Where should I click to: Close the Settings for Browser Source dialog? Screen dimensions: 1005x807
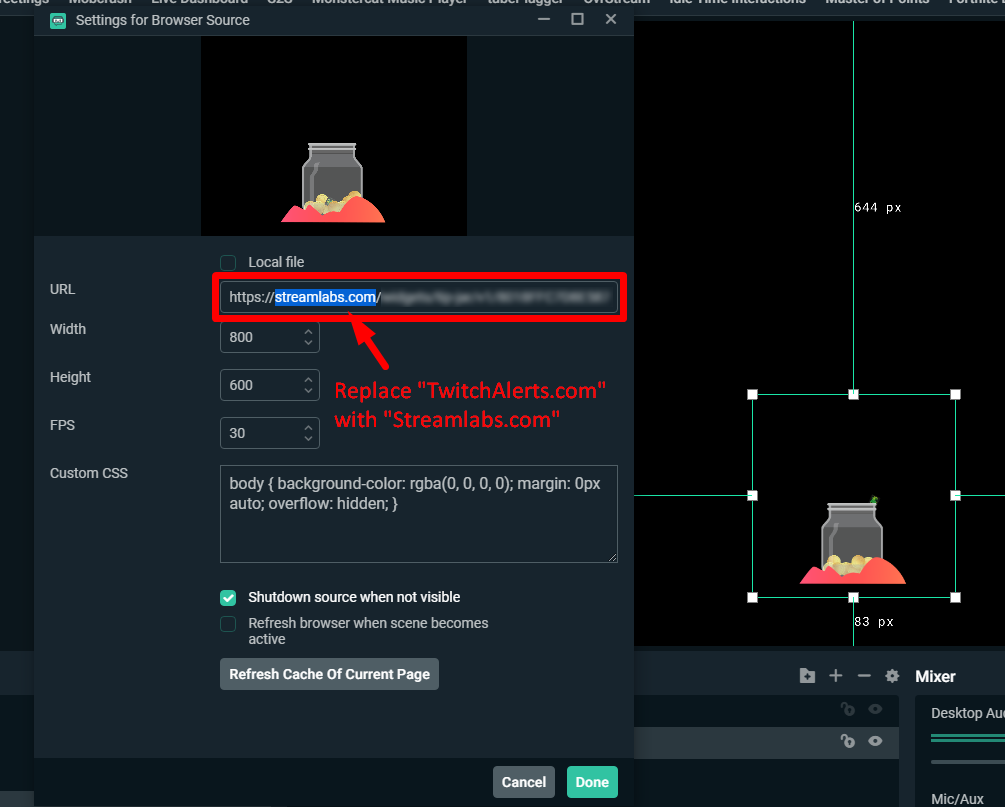tap(611, 19)
